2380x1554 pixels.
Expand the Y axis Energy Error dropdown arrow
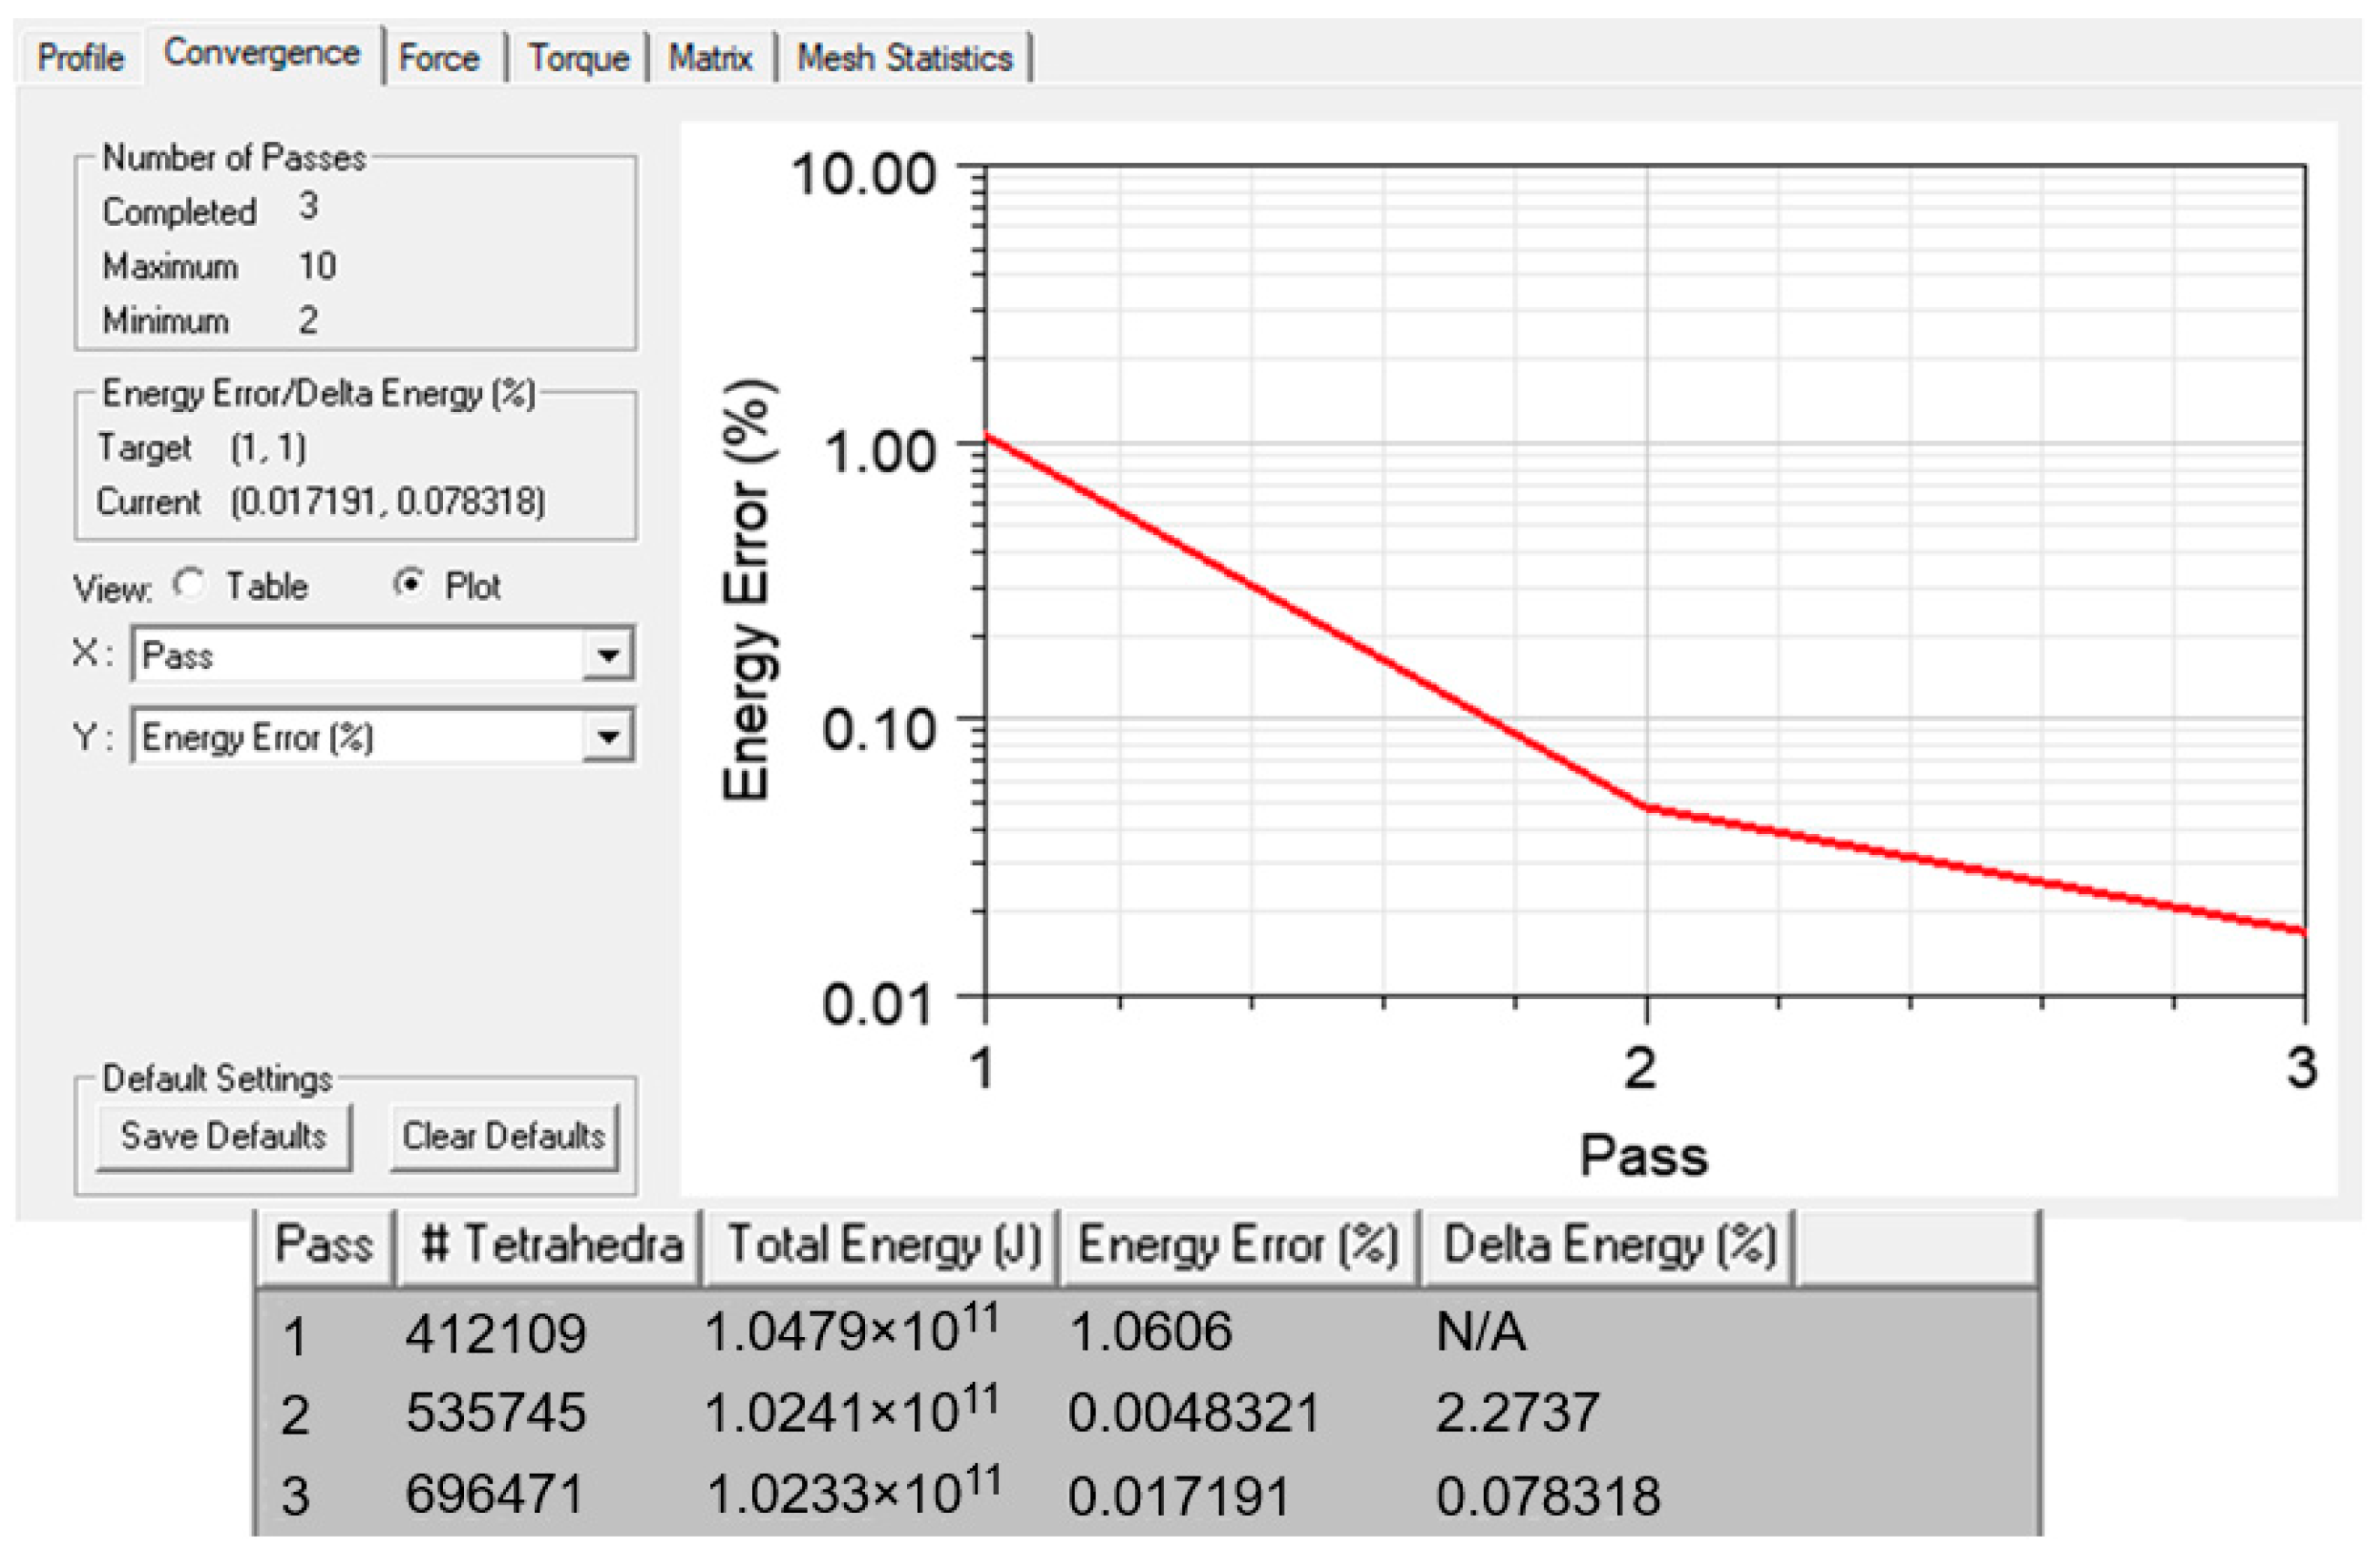click(608, 737)
